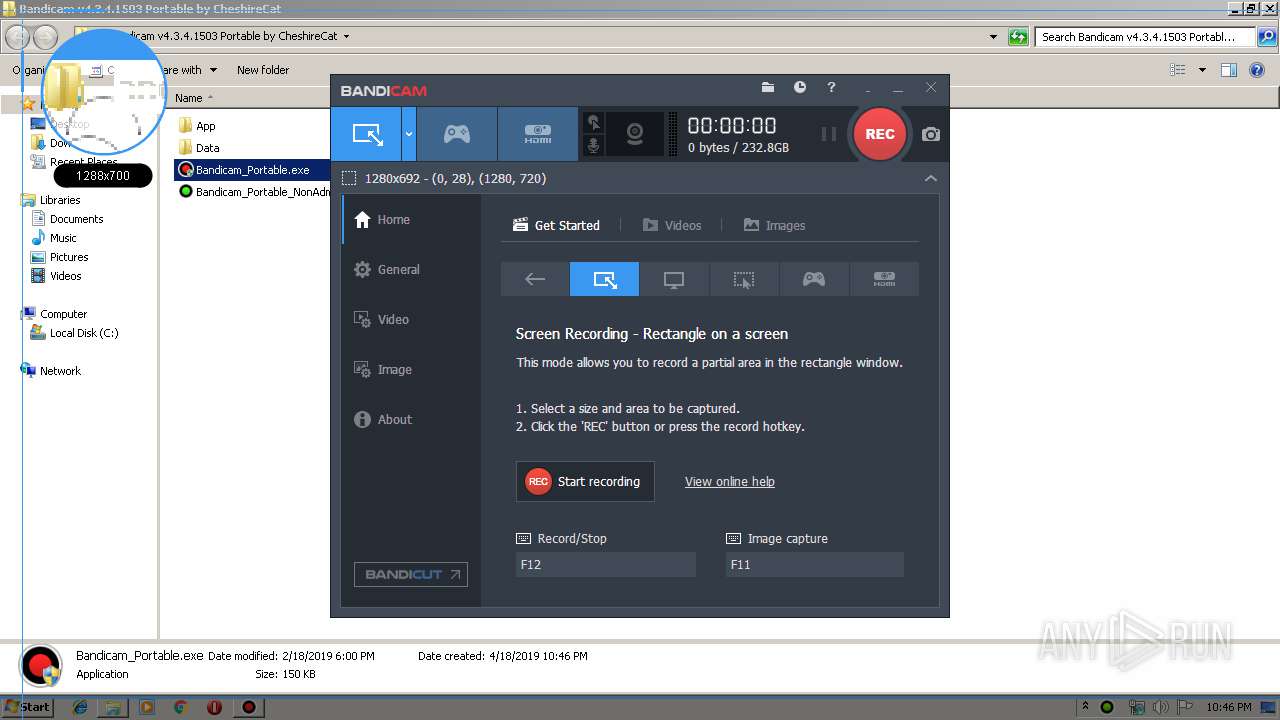Viewport: 1280px width, 720px height.
Task: Sort files by Name column header
Action: [x=189, y=98]
